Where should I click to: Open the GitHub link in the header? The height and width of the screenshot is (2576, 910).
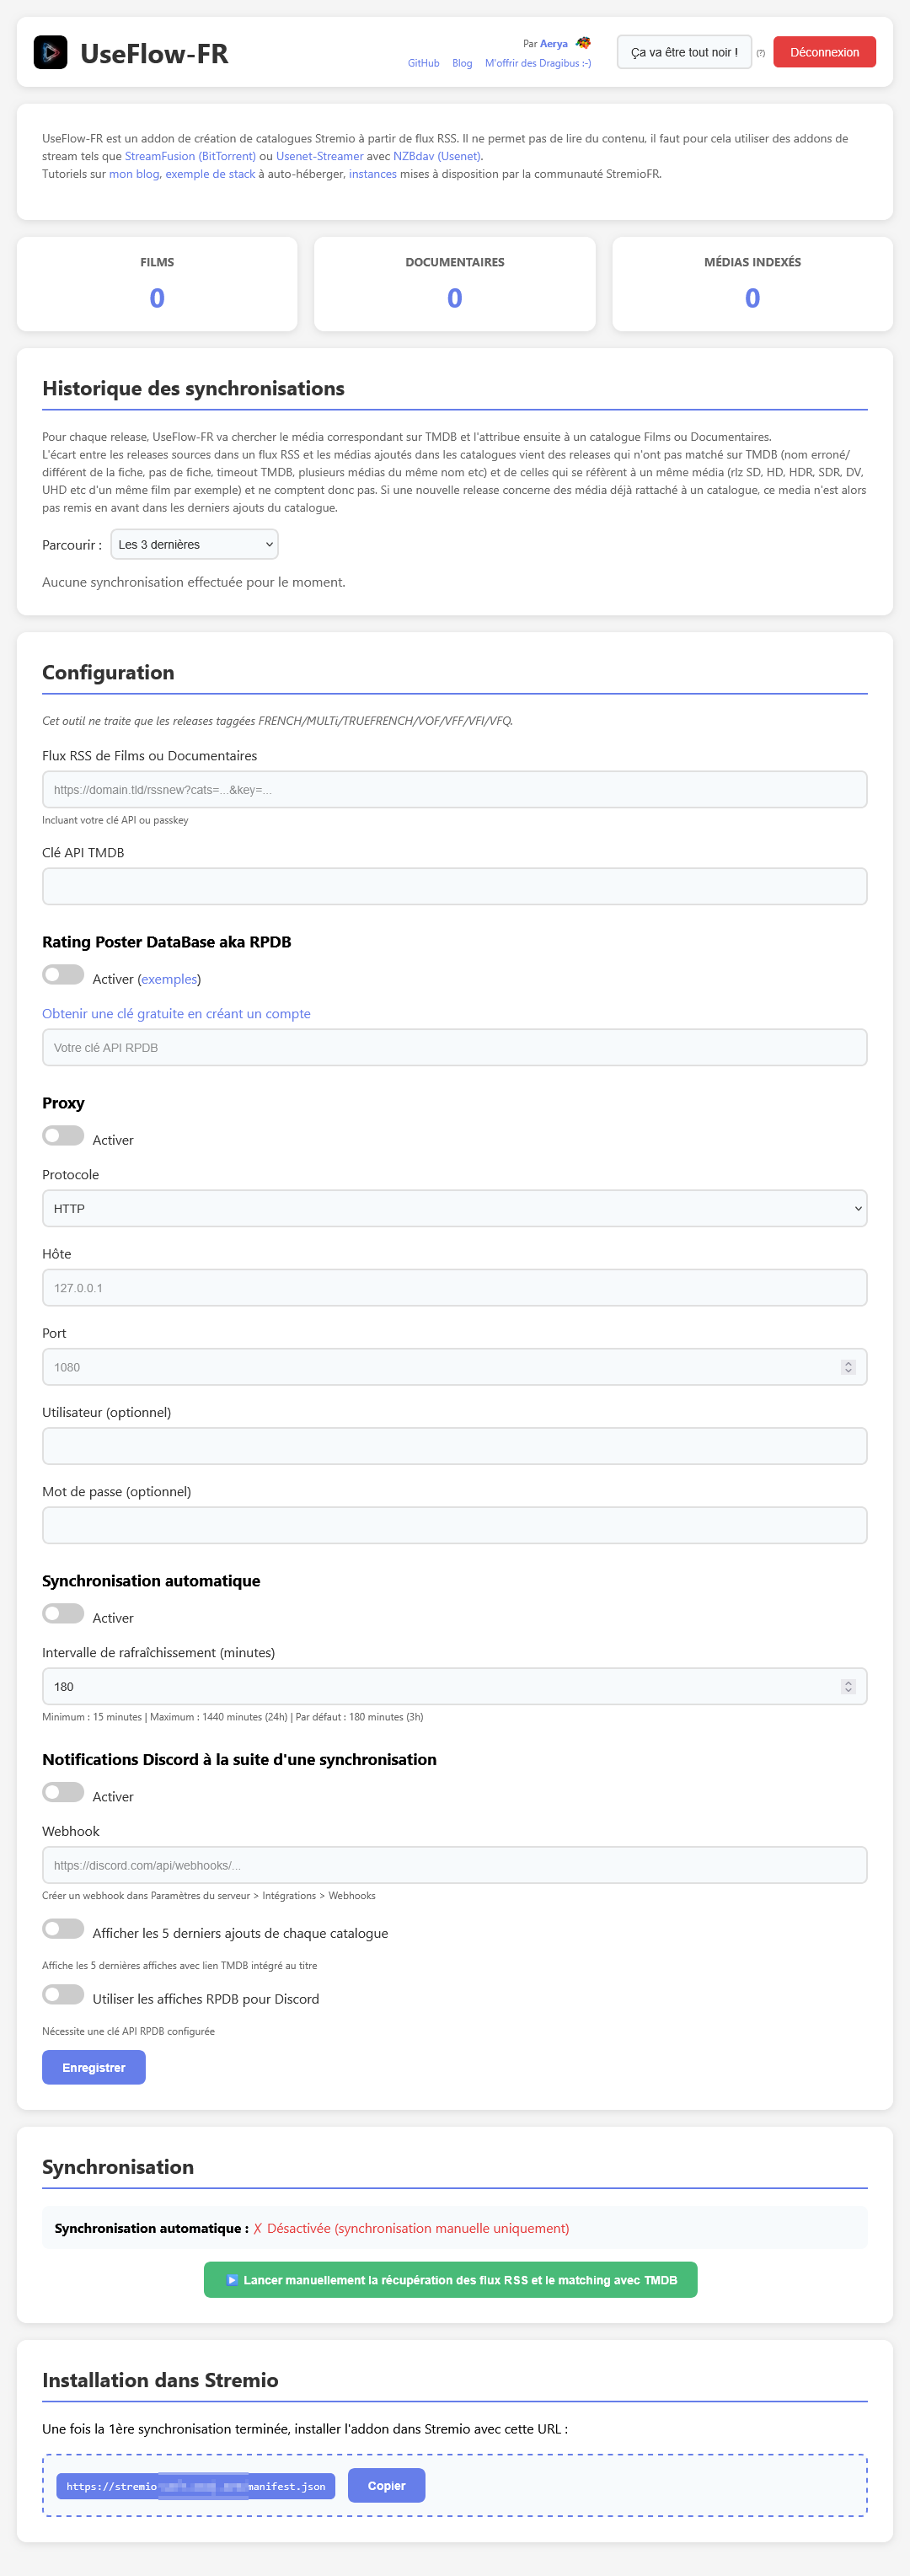pos(423,63)
